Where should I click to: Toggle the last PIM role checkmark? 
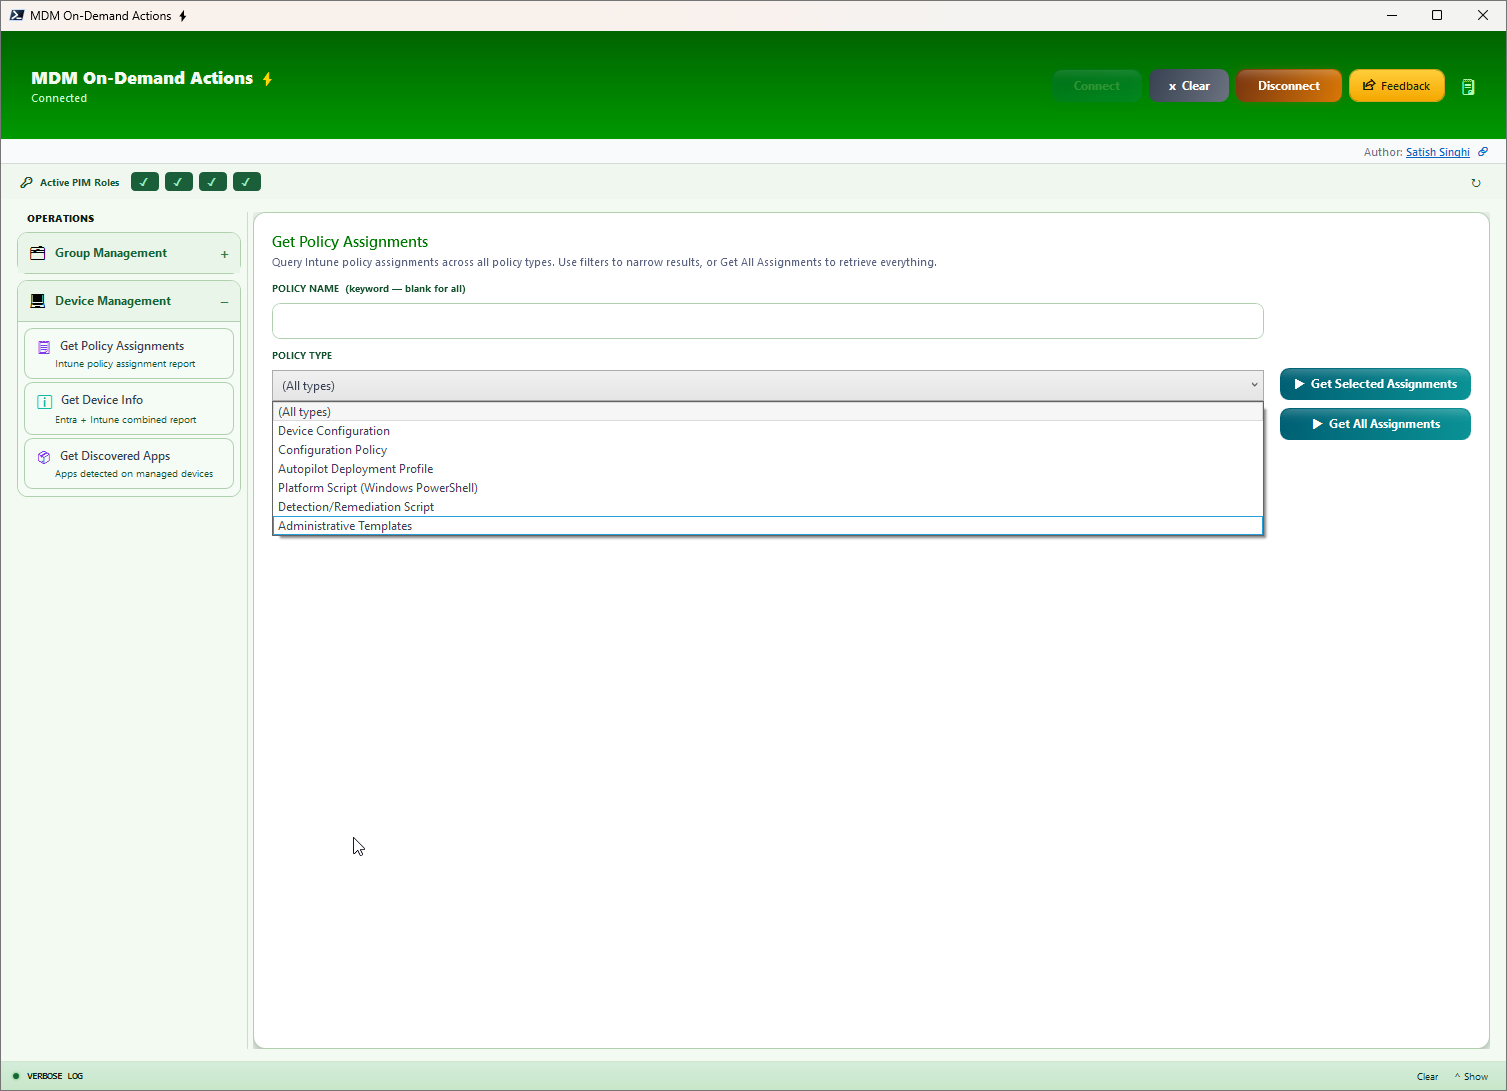click(x=246, y=181)
